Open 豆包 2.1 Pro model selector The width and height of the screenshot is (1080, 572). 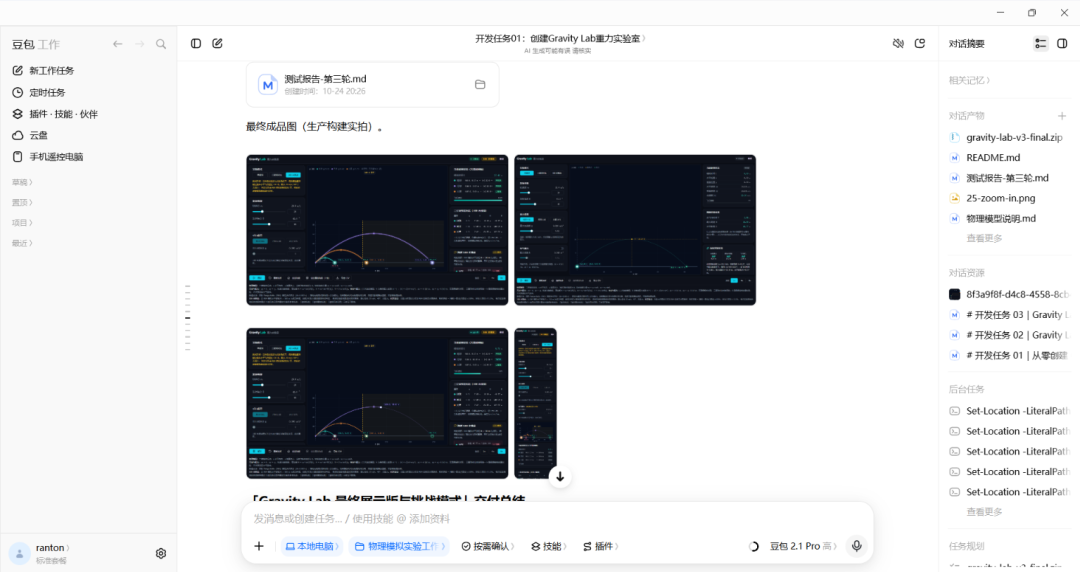803,546
